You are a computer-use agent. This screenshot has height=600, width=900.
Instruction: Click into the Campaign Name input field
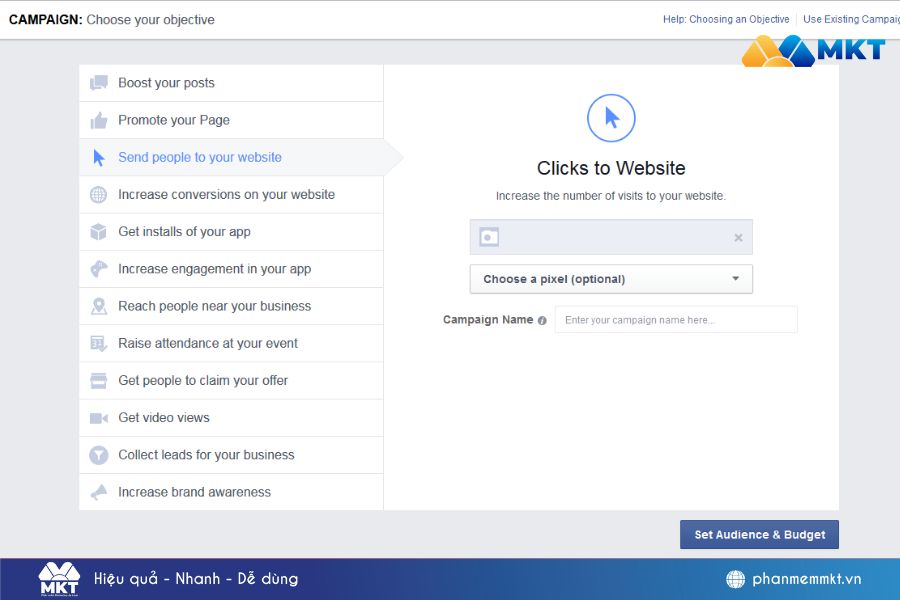tap(676, 320)
